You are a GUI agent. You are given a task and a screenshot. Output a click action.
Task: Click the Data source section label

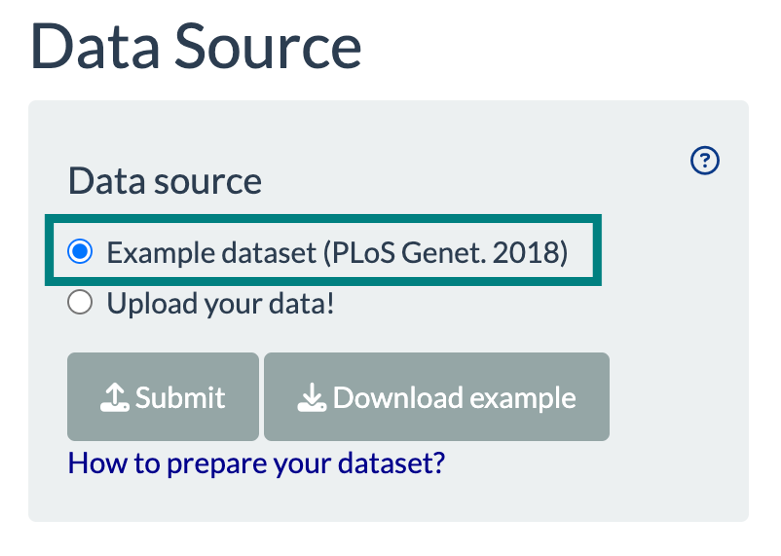tap(165, 181)
